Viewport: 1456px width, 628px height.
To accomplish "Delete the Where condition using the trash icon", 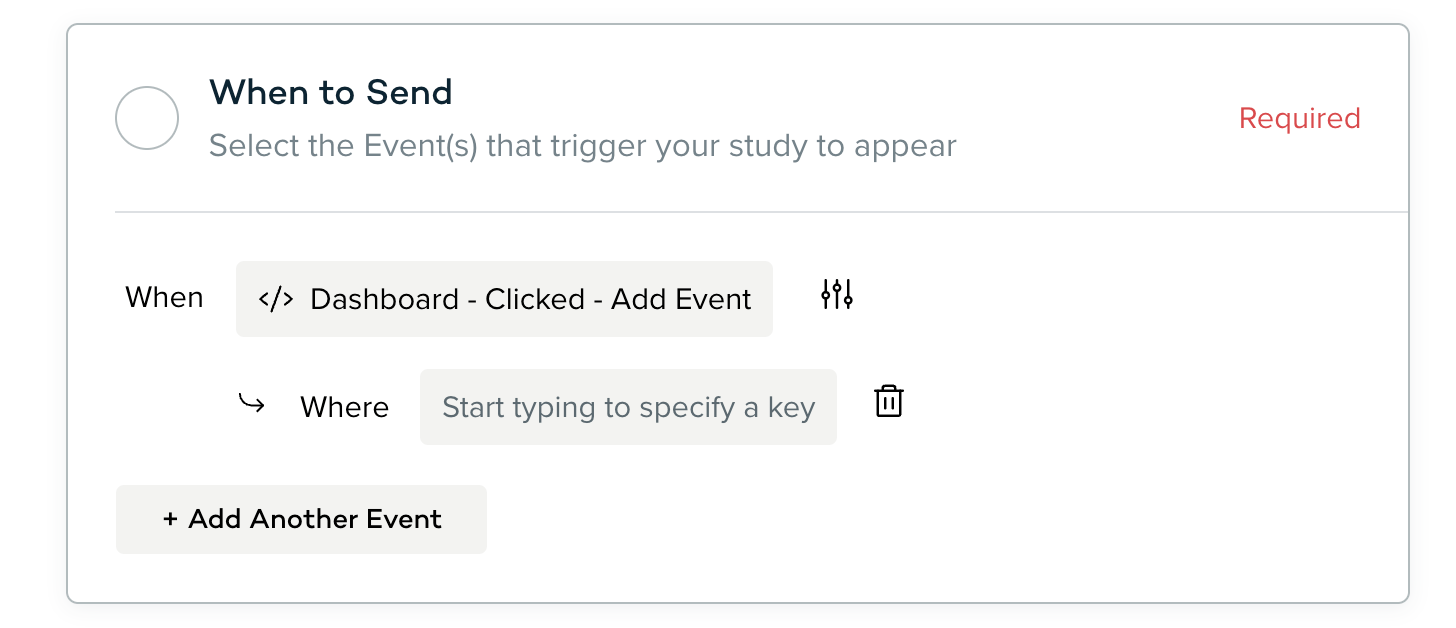I will click(886, 402).
